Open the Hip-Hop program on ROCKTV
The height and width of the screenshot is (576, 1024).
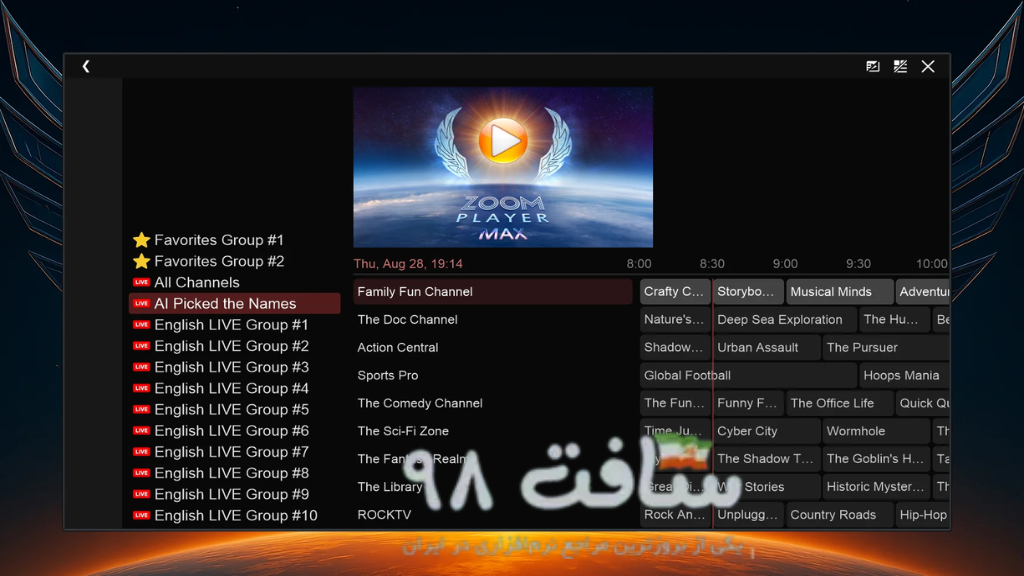pos(922,515)
